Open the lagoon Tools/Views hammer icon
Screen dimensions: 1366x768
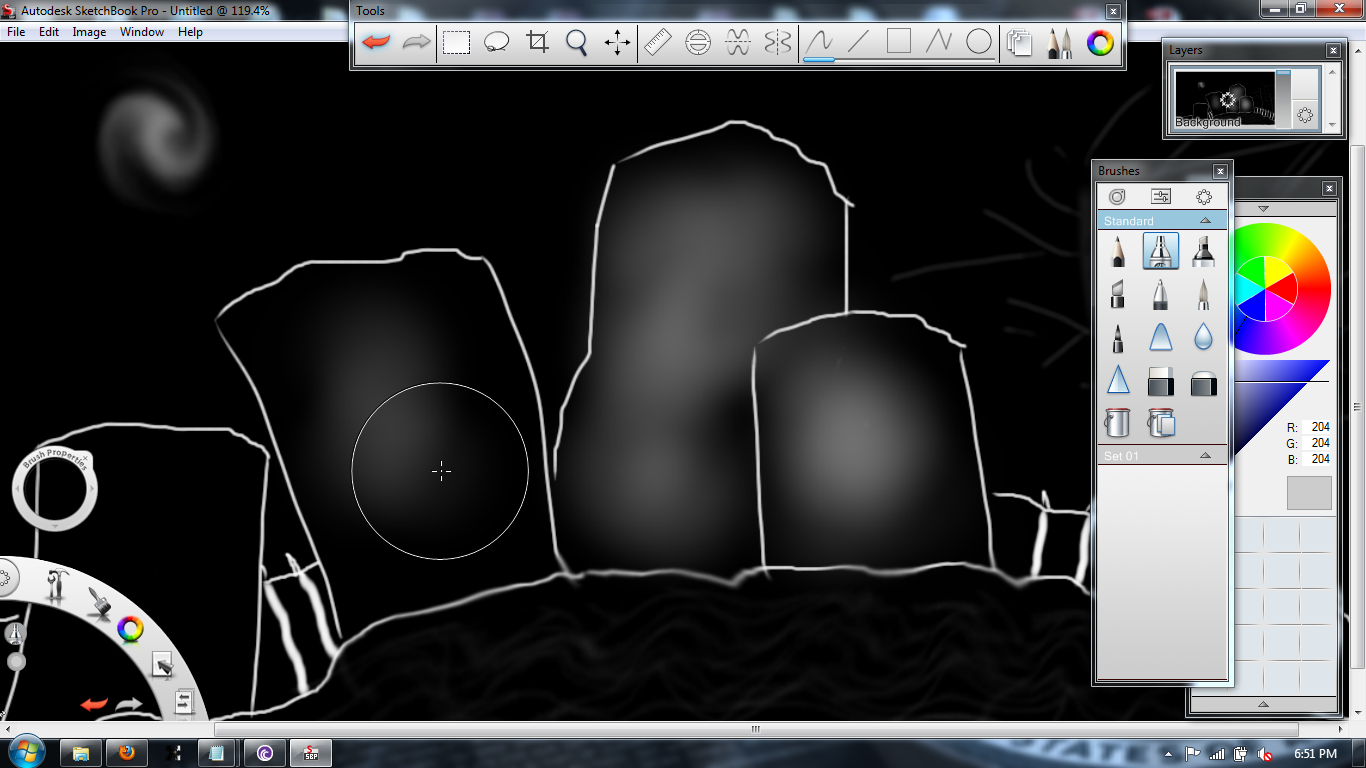click(x=56, y=586)
